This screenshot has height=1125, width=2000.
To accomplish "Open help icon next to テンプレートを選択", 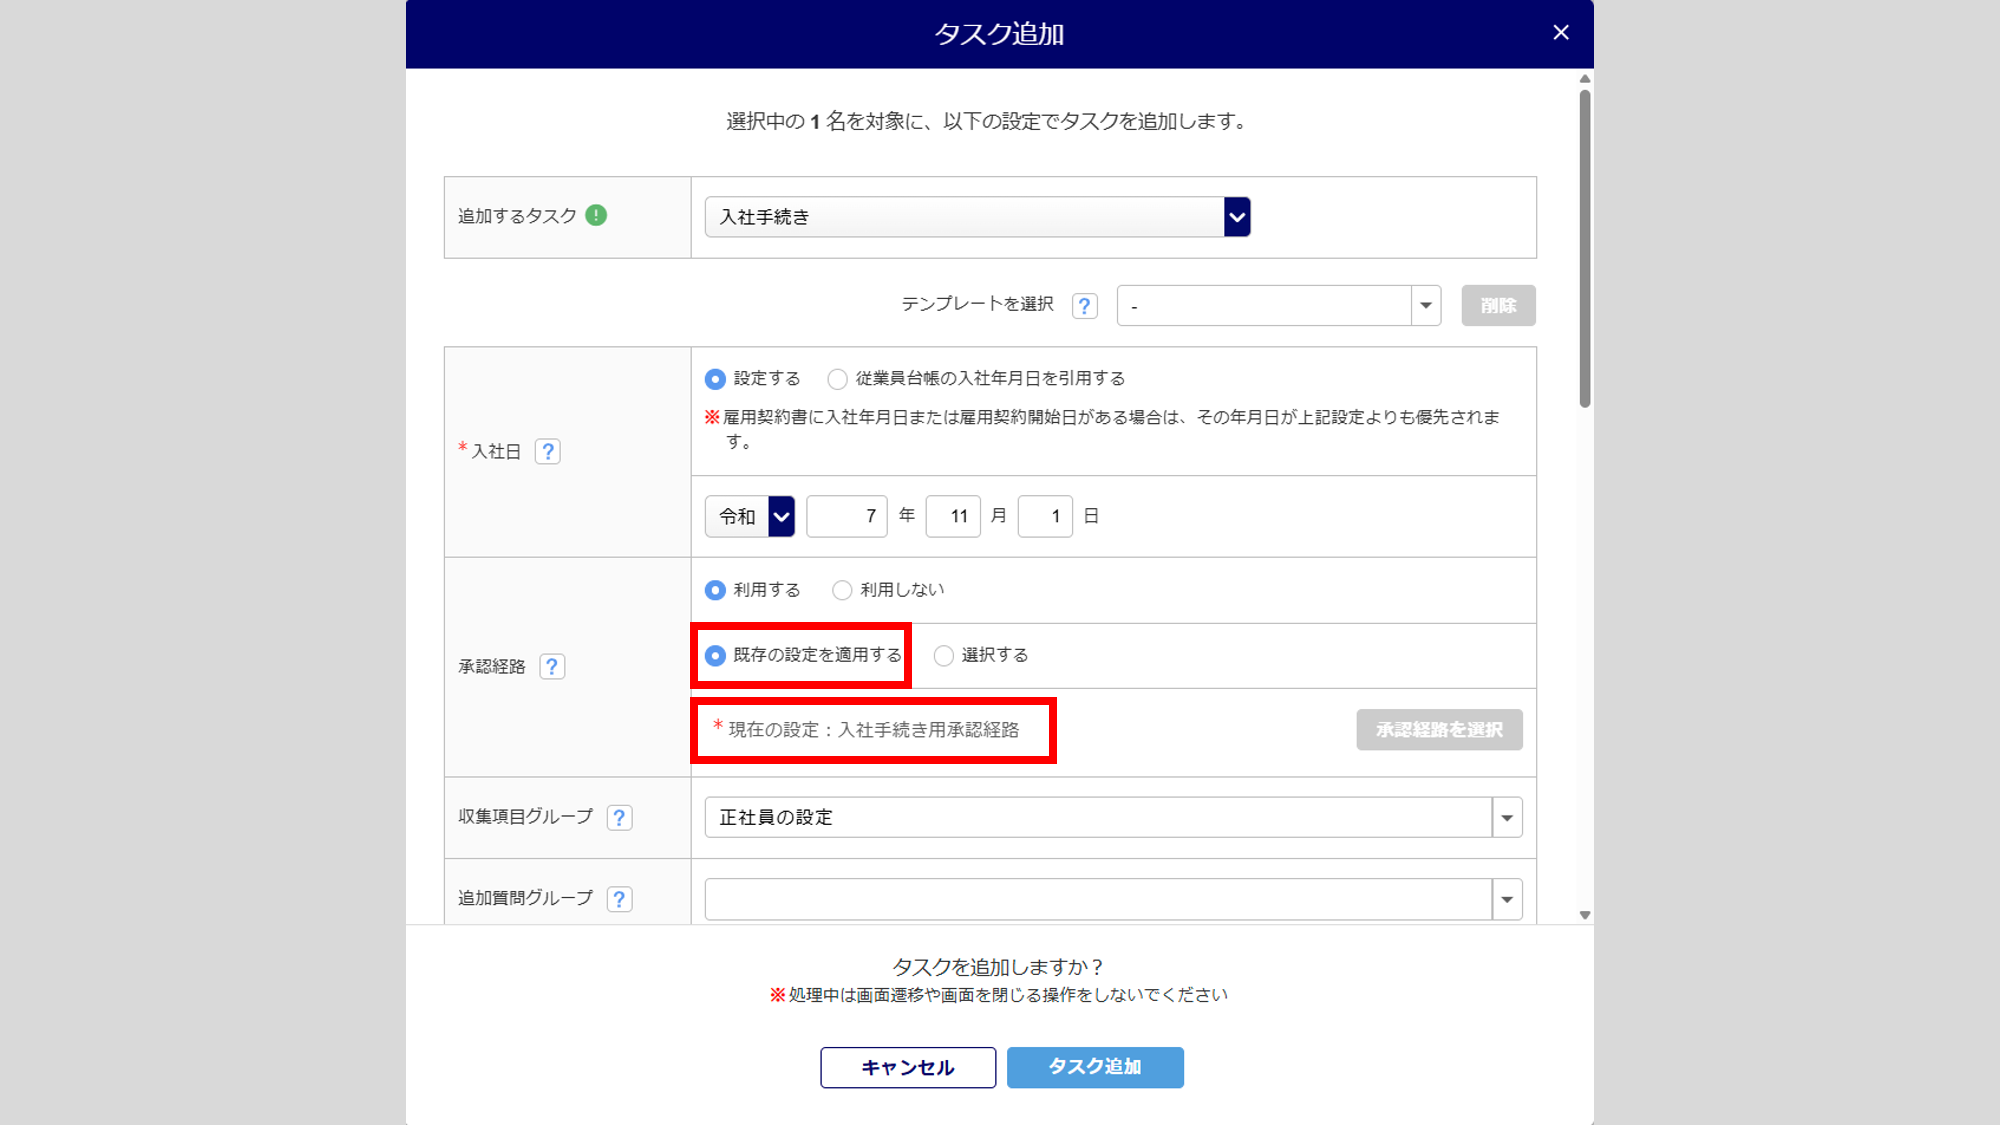I will 1084,305.
